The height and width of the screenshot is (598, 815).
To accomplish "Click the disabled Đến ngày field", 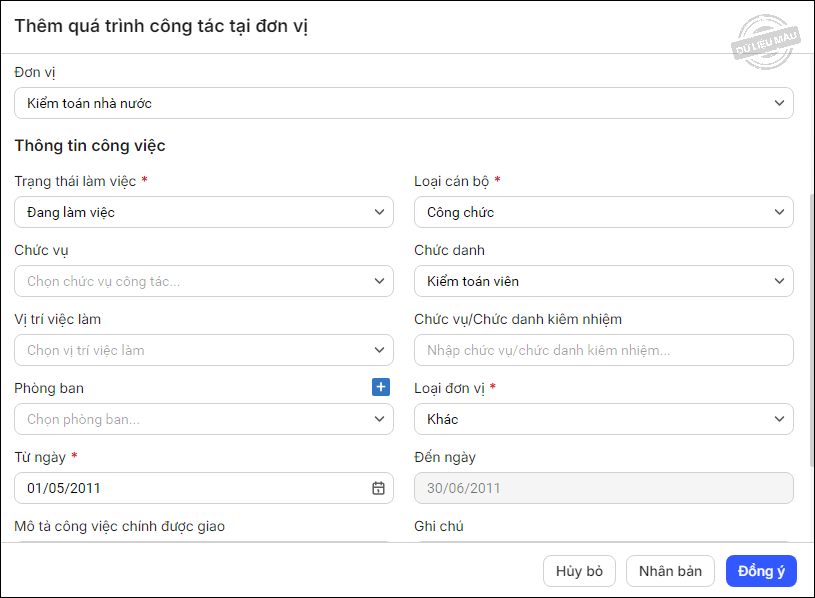I will coord(603,488).
